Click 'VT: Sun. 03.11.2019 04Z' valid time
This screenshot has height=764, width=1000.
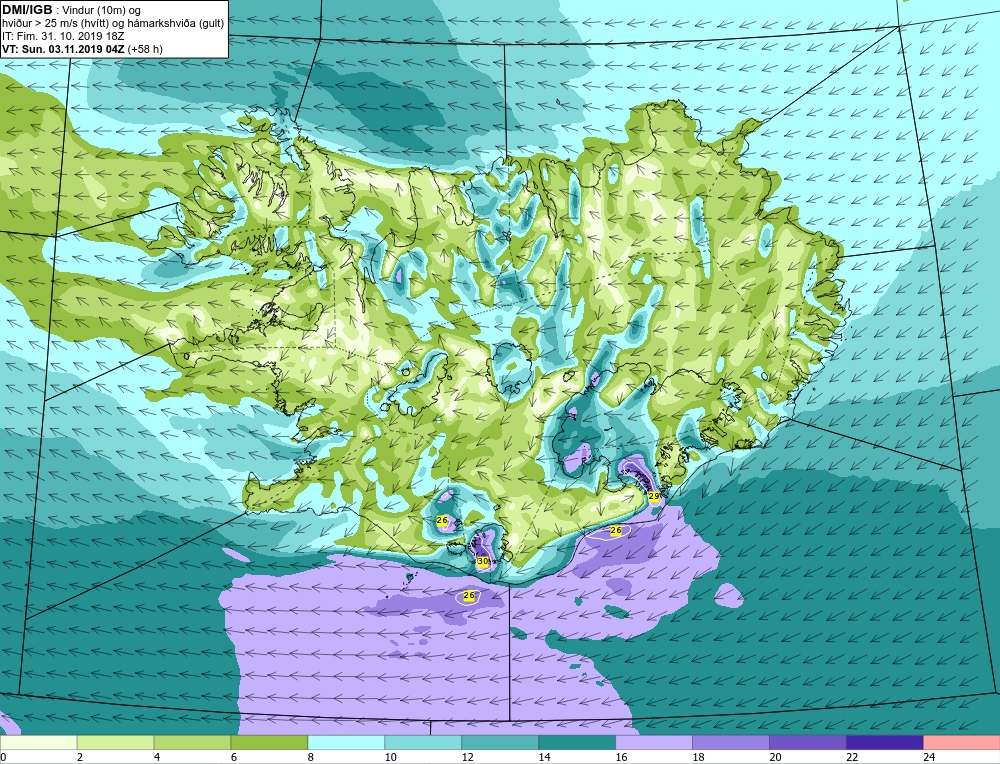point(64,49)
